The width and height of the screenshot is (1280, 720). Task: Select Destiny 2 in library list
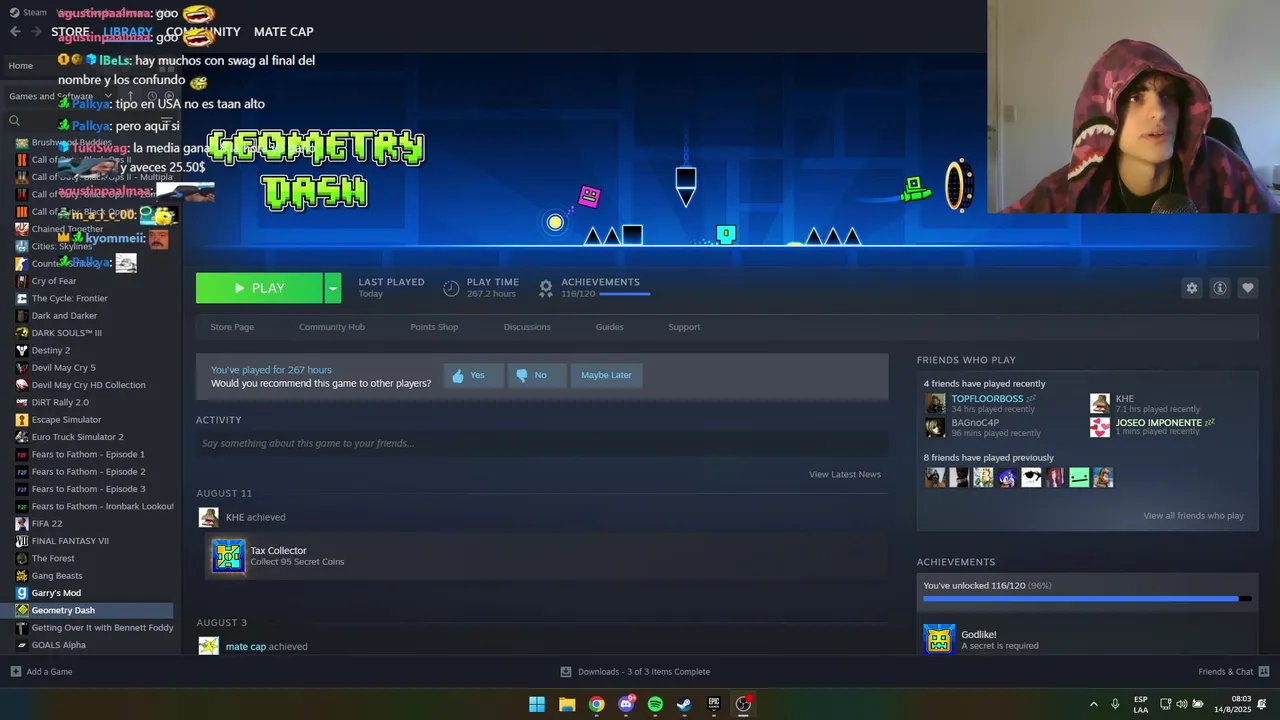(x=50, y=350)
